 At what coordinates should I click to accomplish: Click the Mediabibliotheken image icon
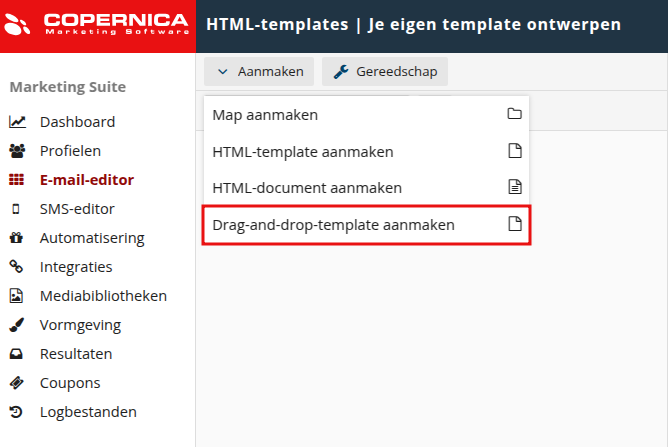point(17,296)
